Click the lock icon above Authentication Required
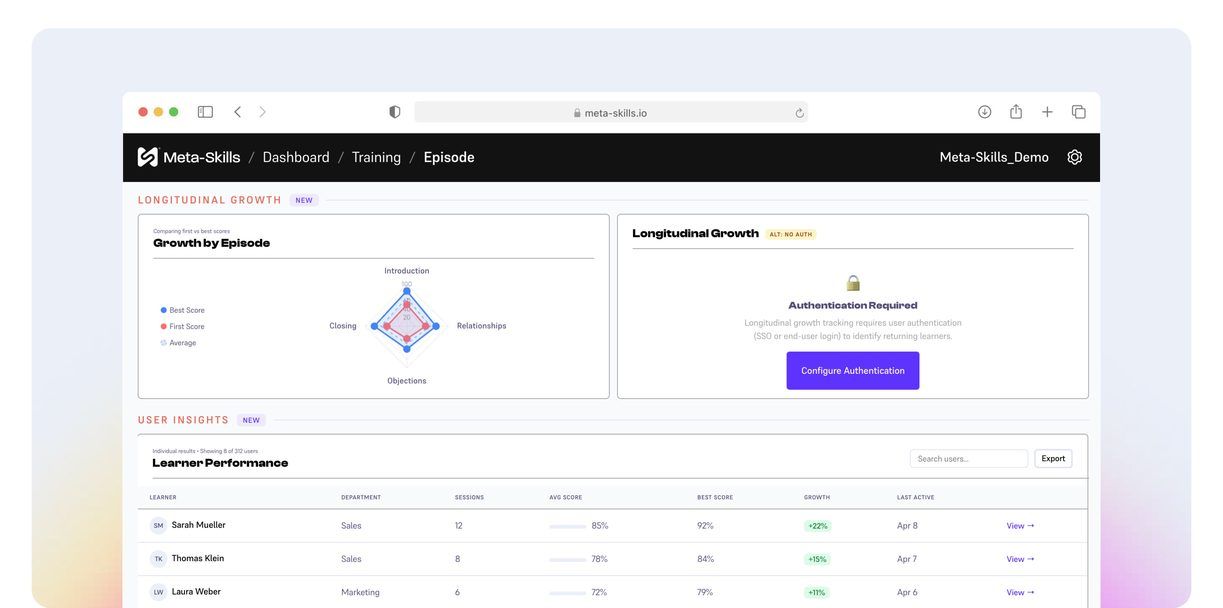1223x608 pixels. 853,283
